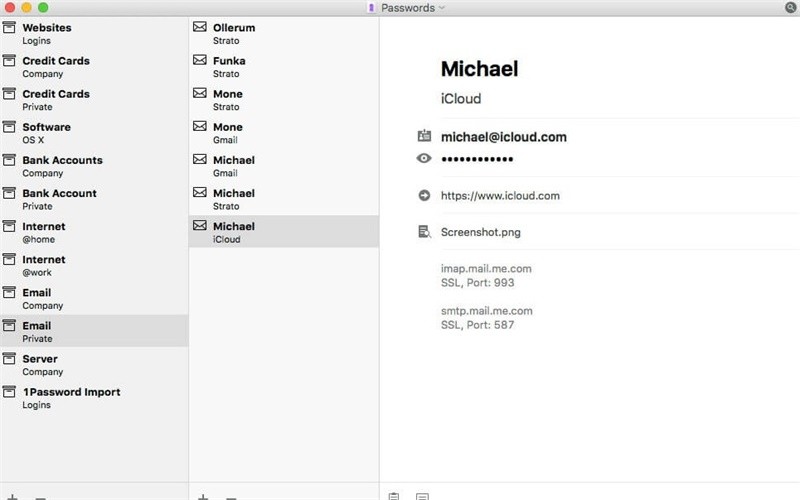This screenshot has width=800, height=500.
Task: Add a new category with plus button
Action: [12, 497]
